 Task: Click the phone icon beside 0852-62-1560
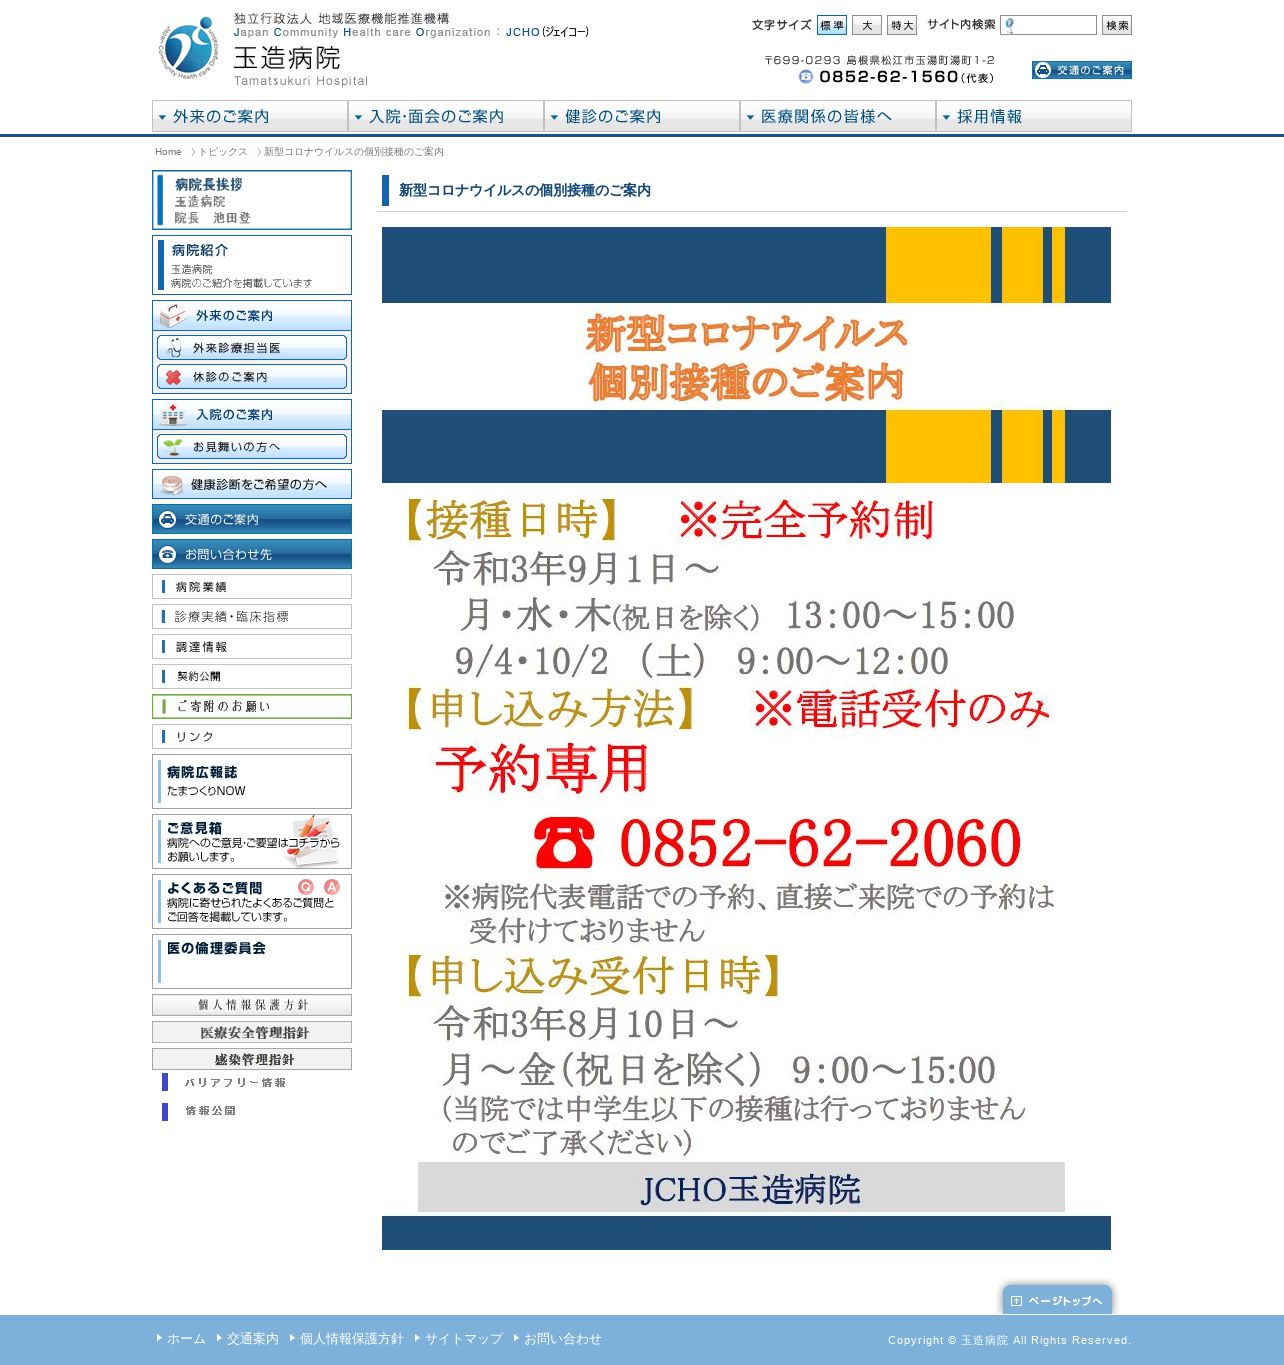[806, 77]
